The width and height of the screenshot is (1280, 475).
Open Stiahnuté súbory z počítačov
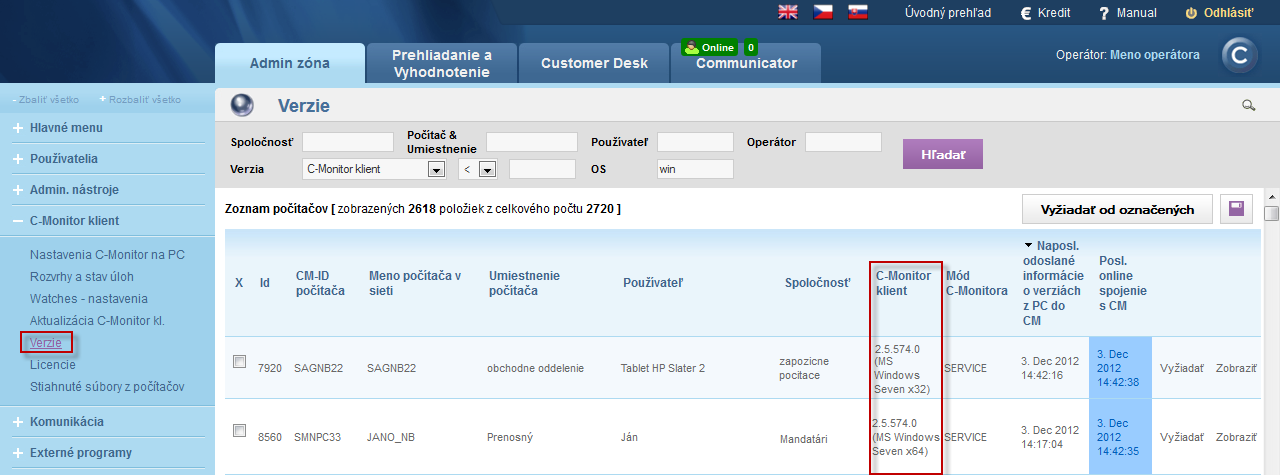point(107,387)
